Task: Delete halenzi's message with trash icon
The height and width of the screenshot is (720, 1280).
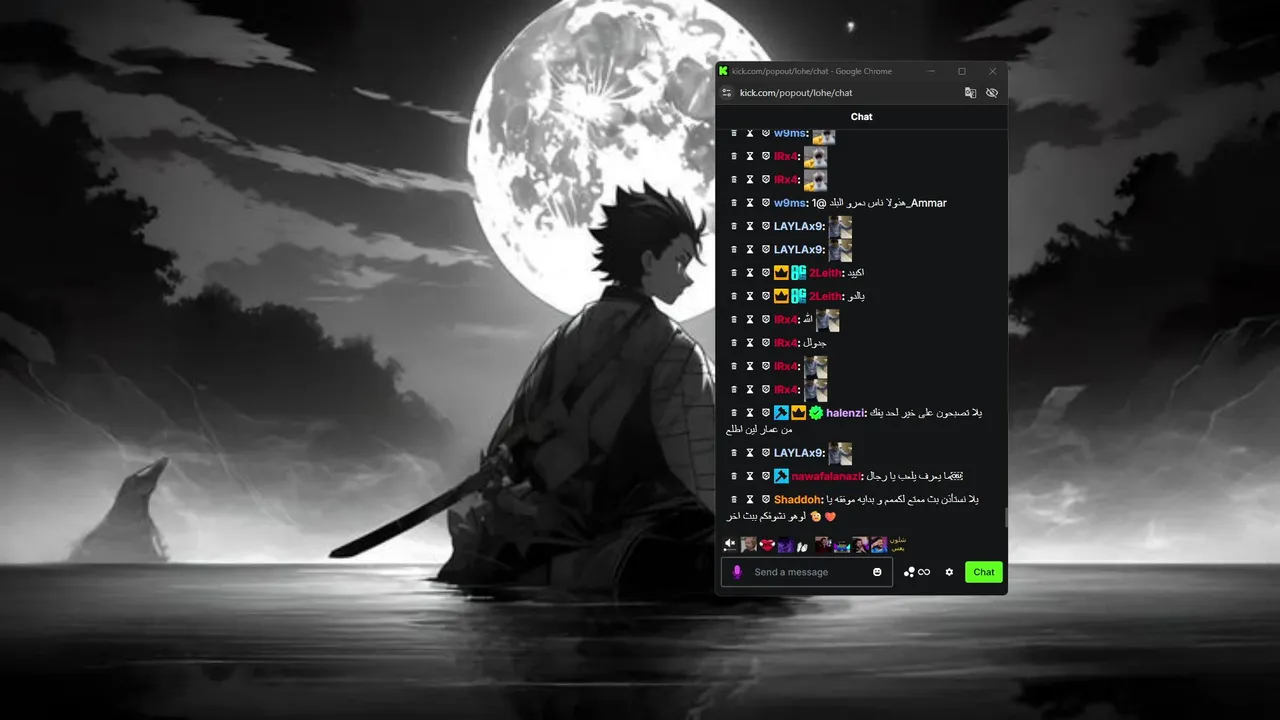Action: (x=733, y=413)
